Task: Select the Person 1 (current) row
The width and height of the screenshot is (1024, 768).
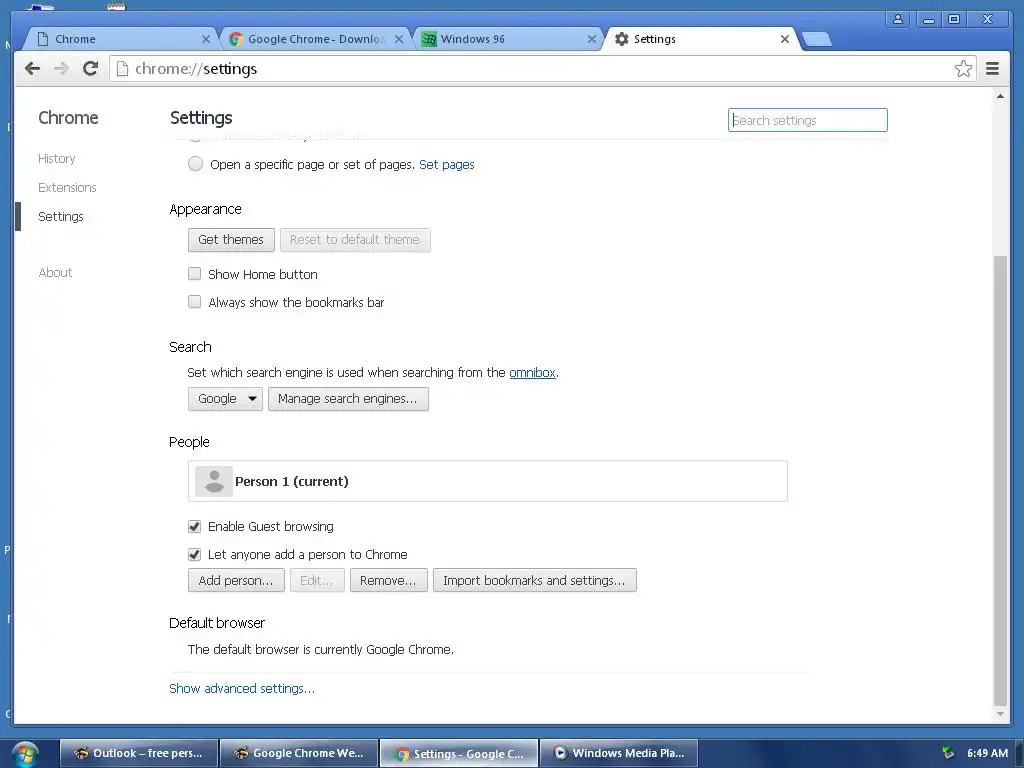Action: coord(488,481)
